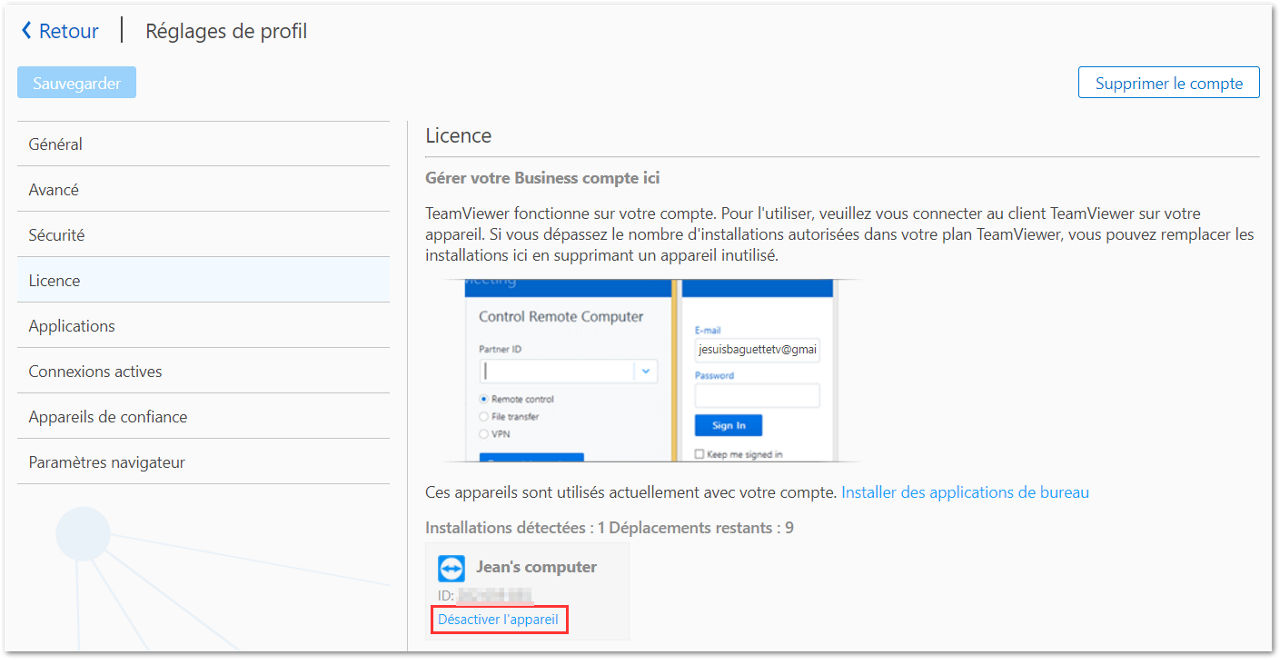Image resolution: width=1280 pixels, height=660 pixels.
Task: Click the back chevron beside Retour
Action: pyautogui.click(x=26, y=31)
